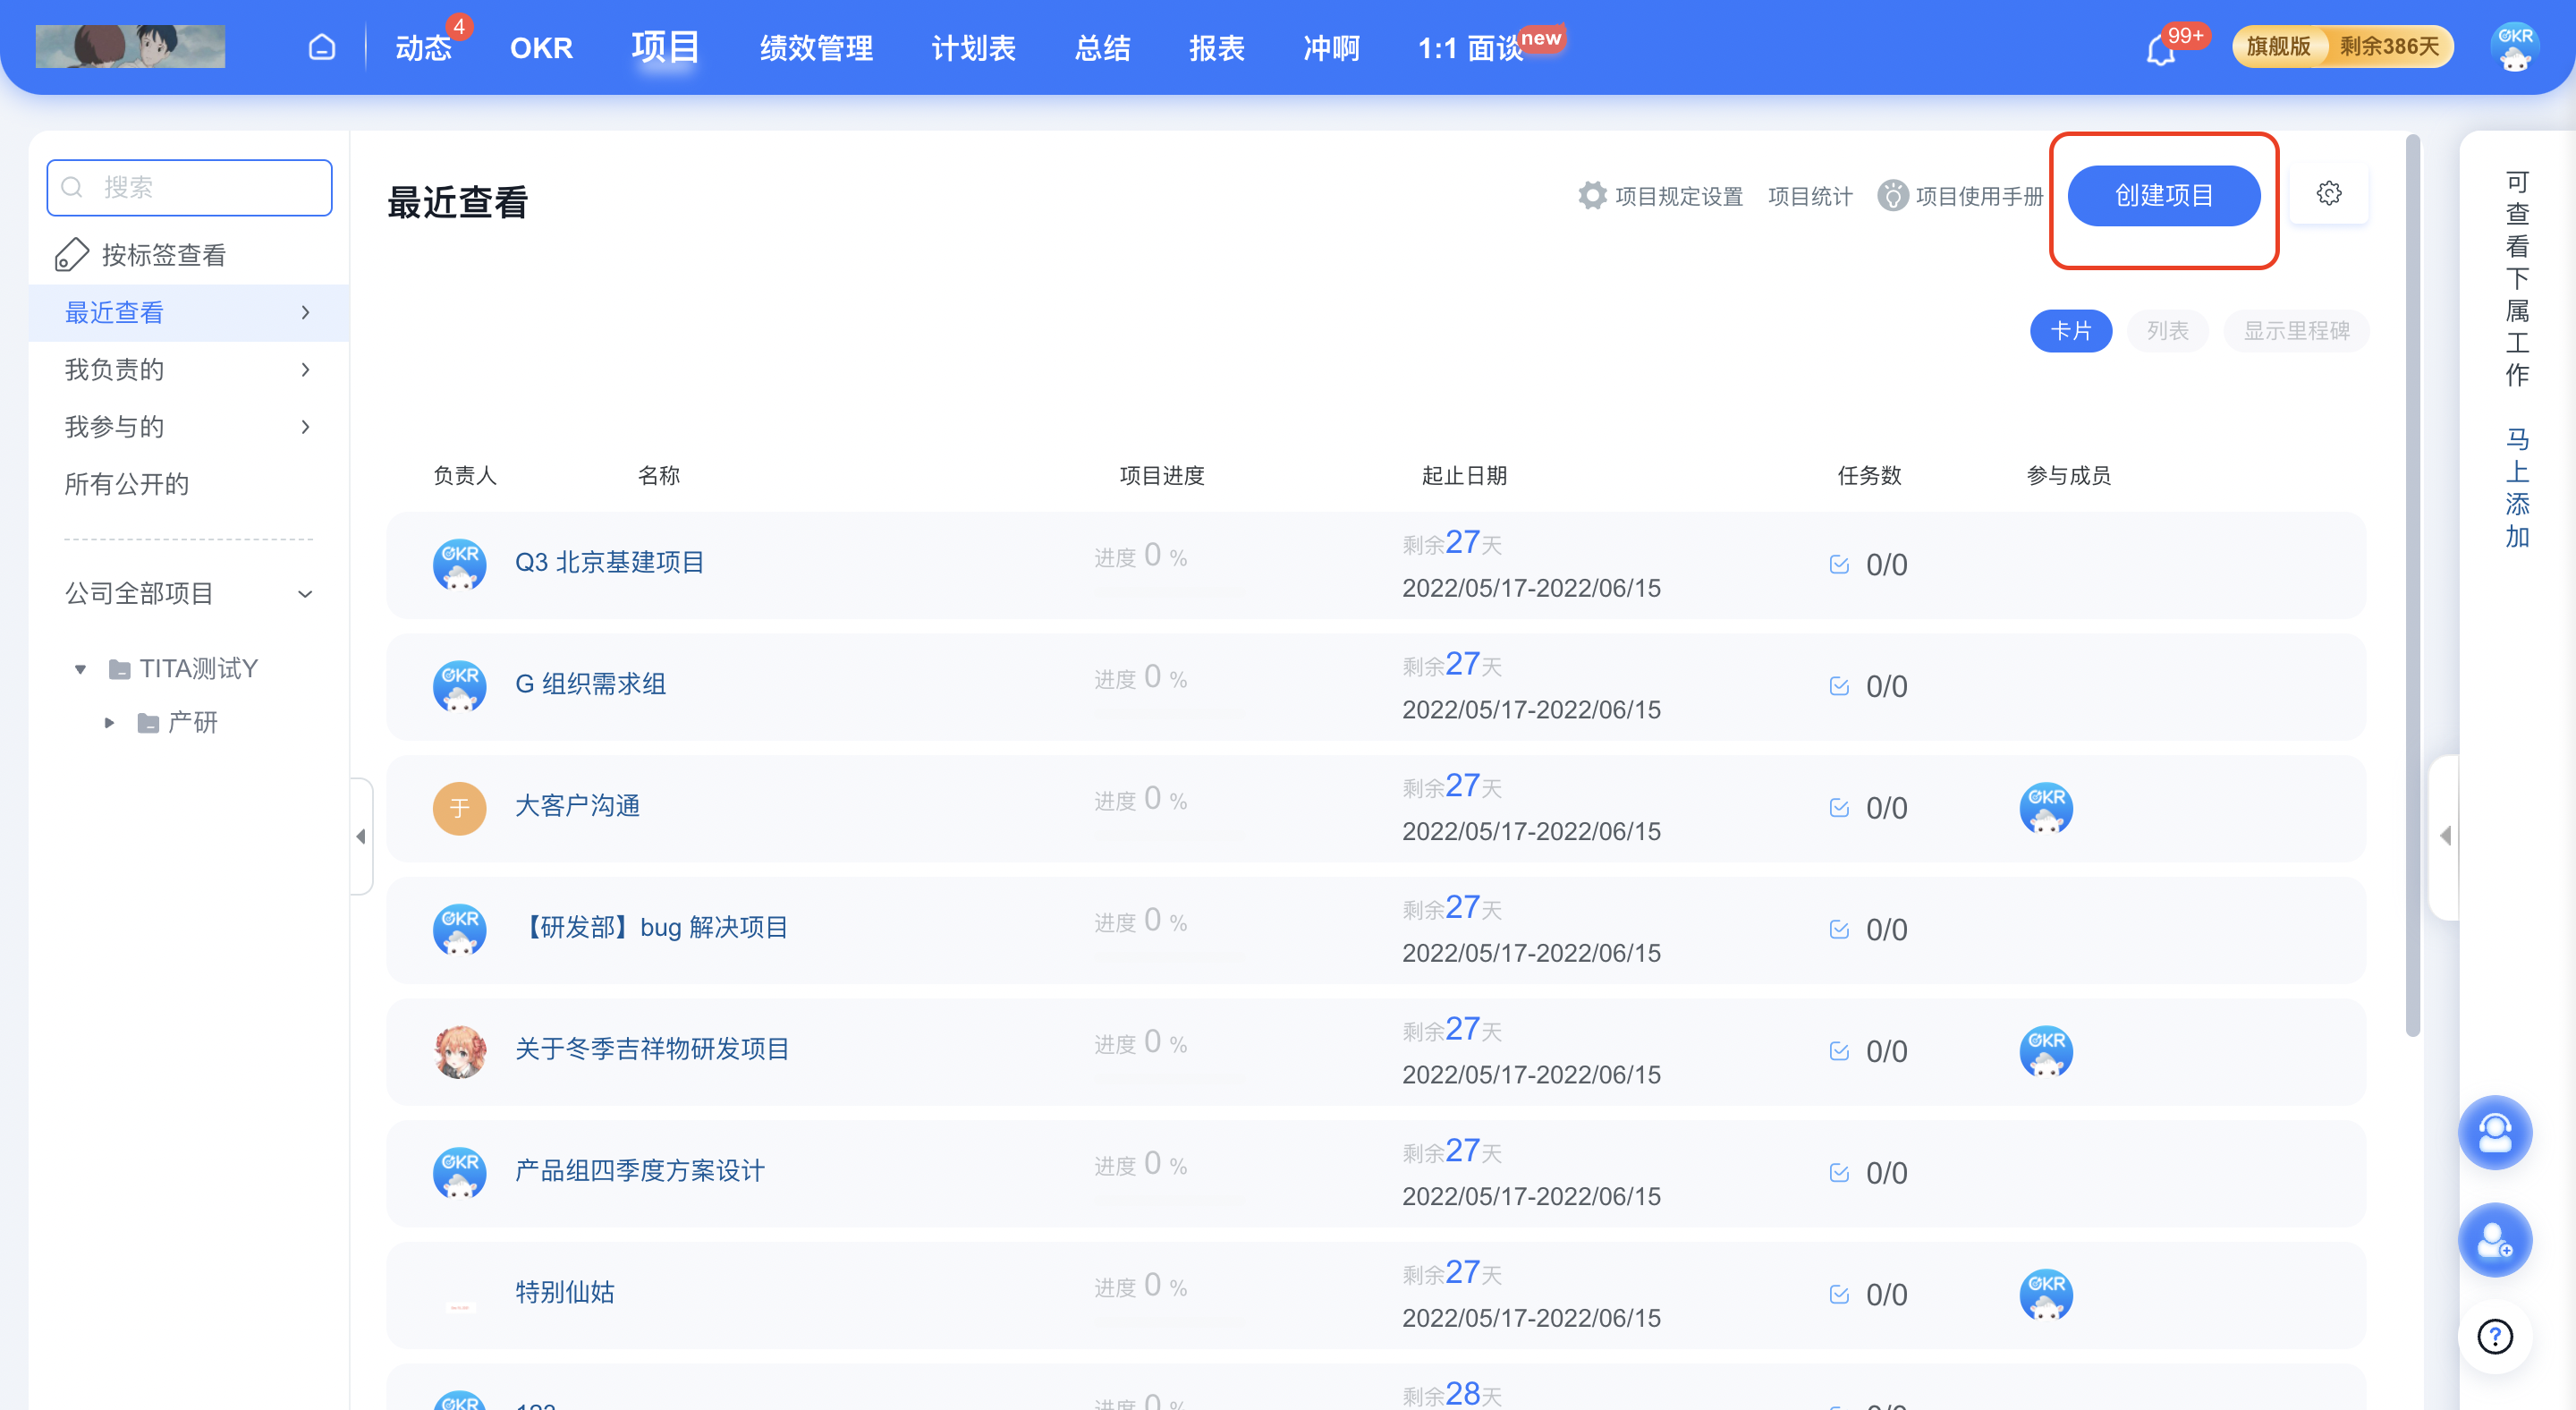This screenshot has width=2576, height=1410.
Task: Open the user profile avatar
Action: 2515,47
